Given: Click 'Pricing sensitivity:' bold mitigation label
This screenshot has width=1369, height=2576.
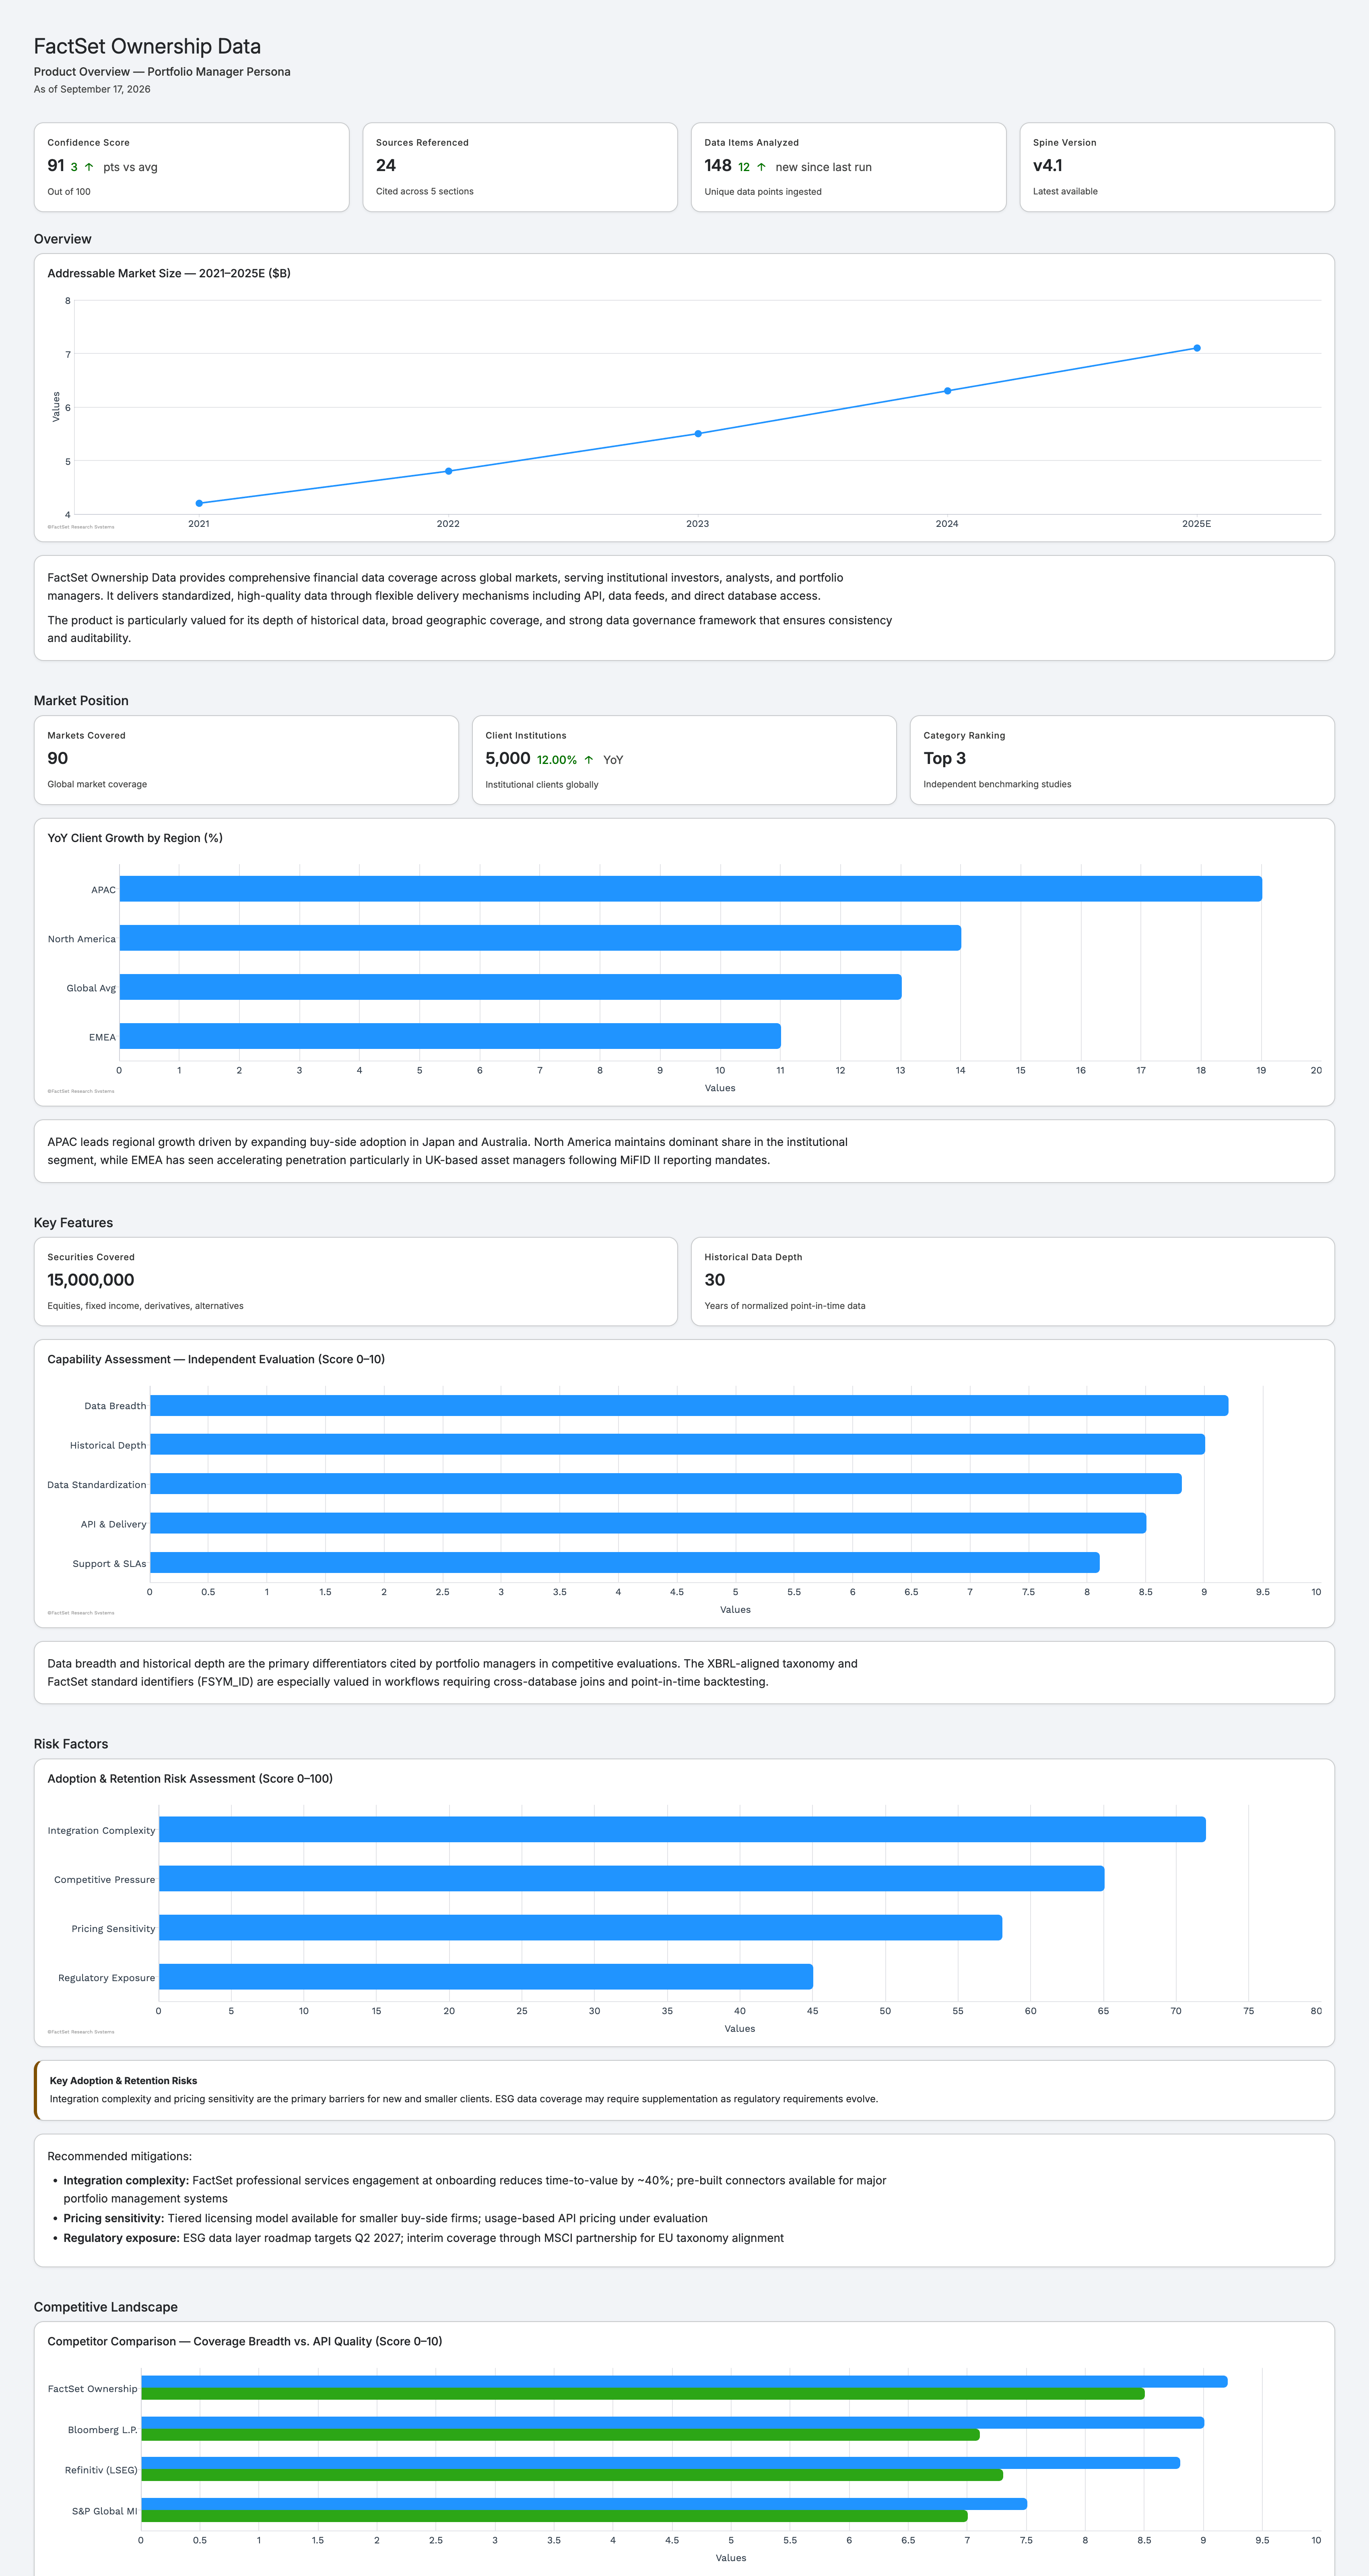Looking at the screenshot, I should tap(114, 2218).
